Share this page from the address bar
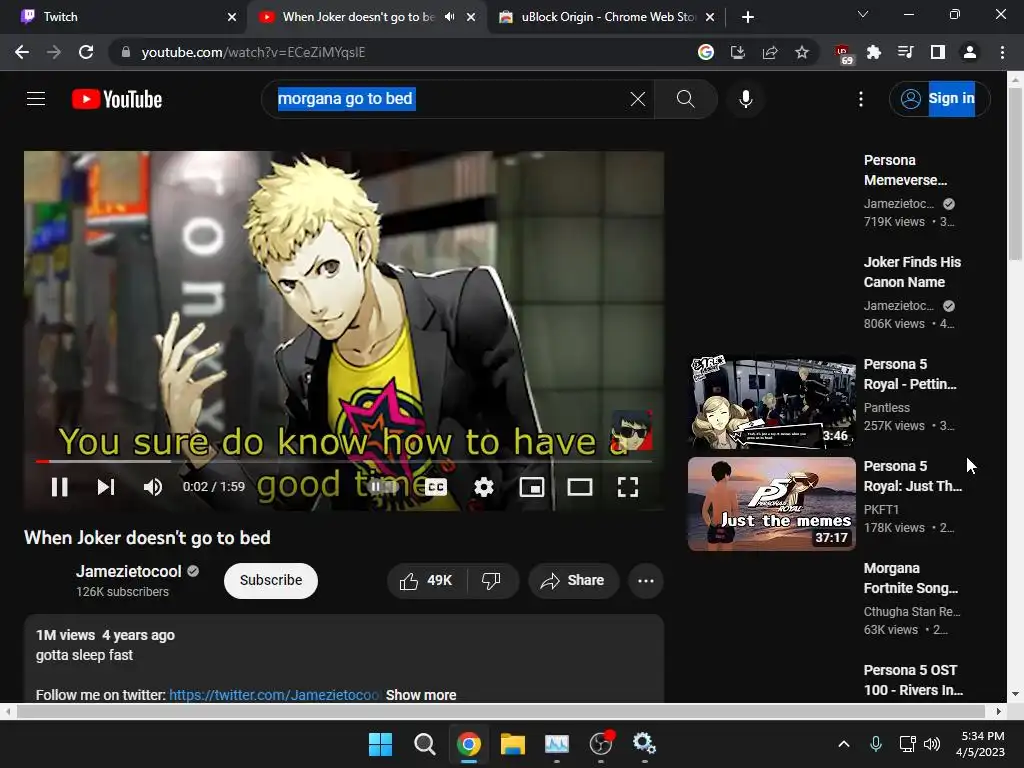The height and width of the screenshot is (768, 1024). pyautogui.click(x=769, y=52)
